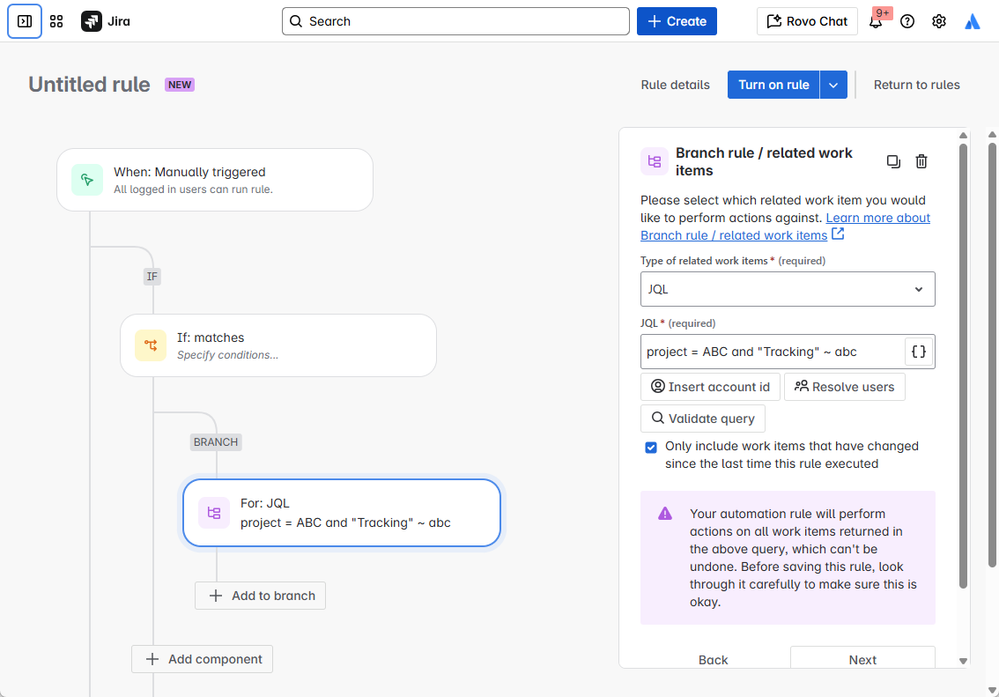Click Return to rules

click(916, 85)
